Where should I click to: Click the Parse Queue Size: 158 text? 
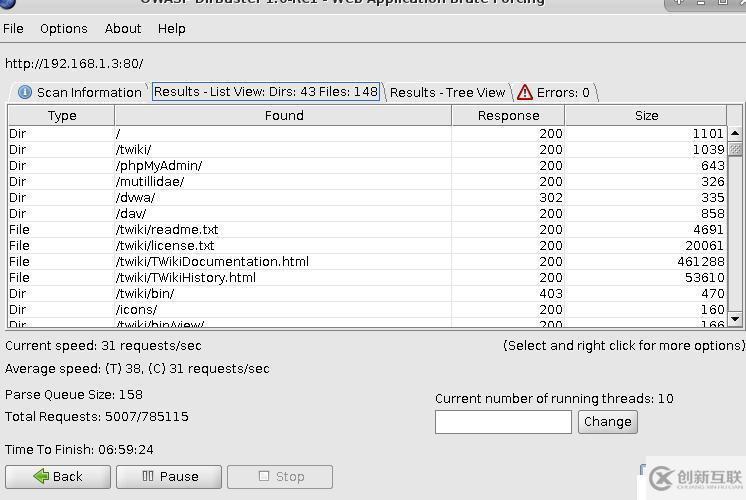point(74,395)
